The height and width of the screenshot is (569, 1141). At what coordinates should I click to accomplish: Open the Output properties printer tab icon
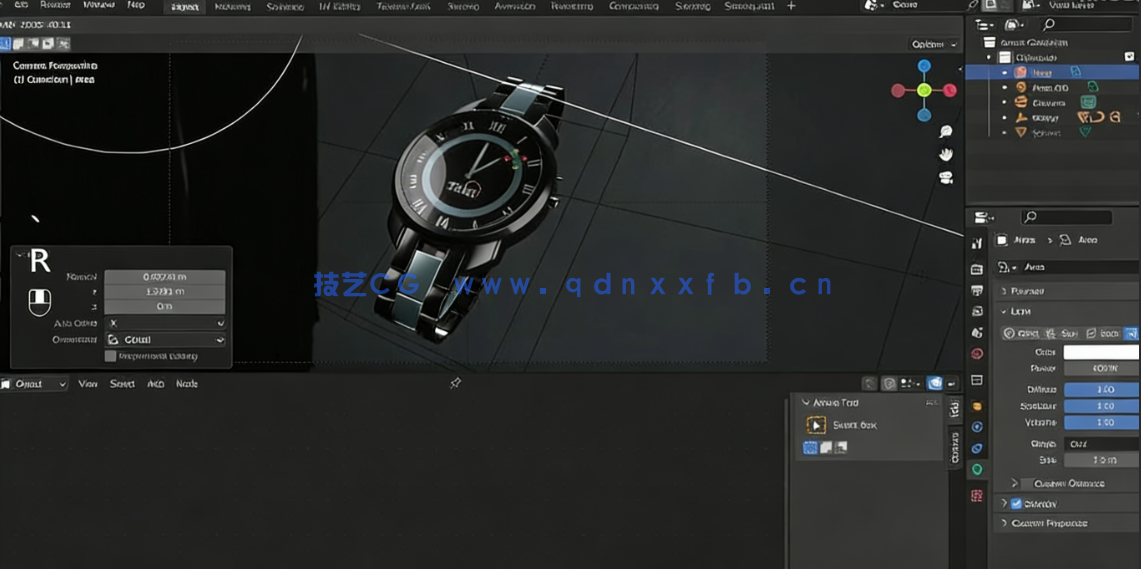[x=977, y=290]
